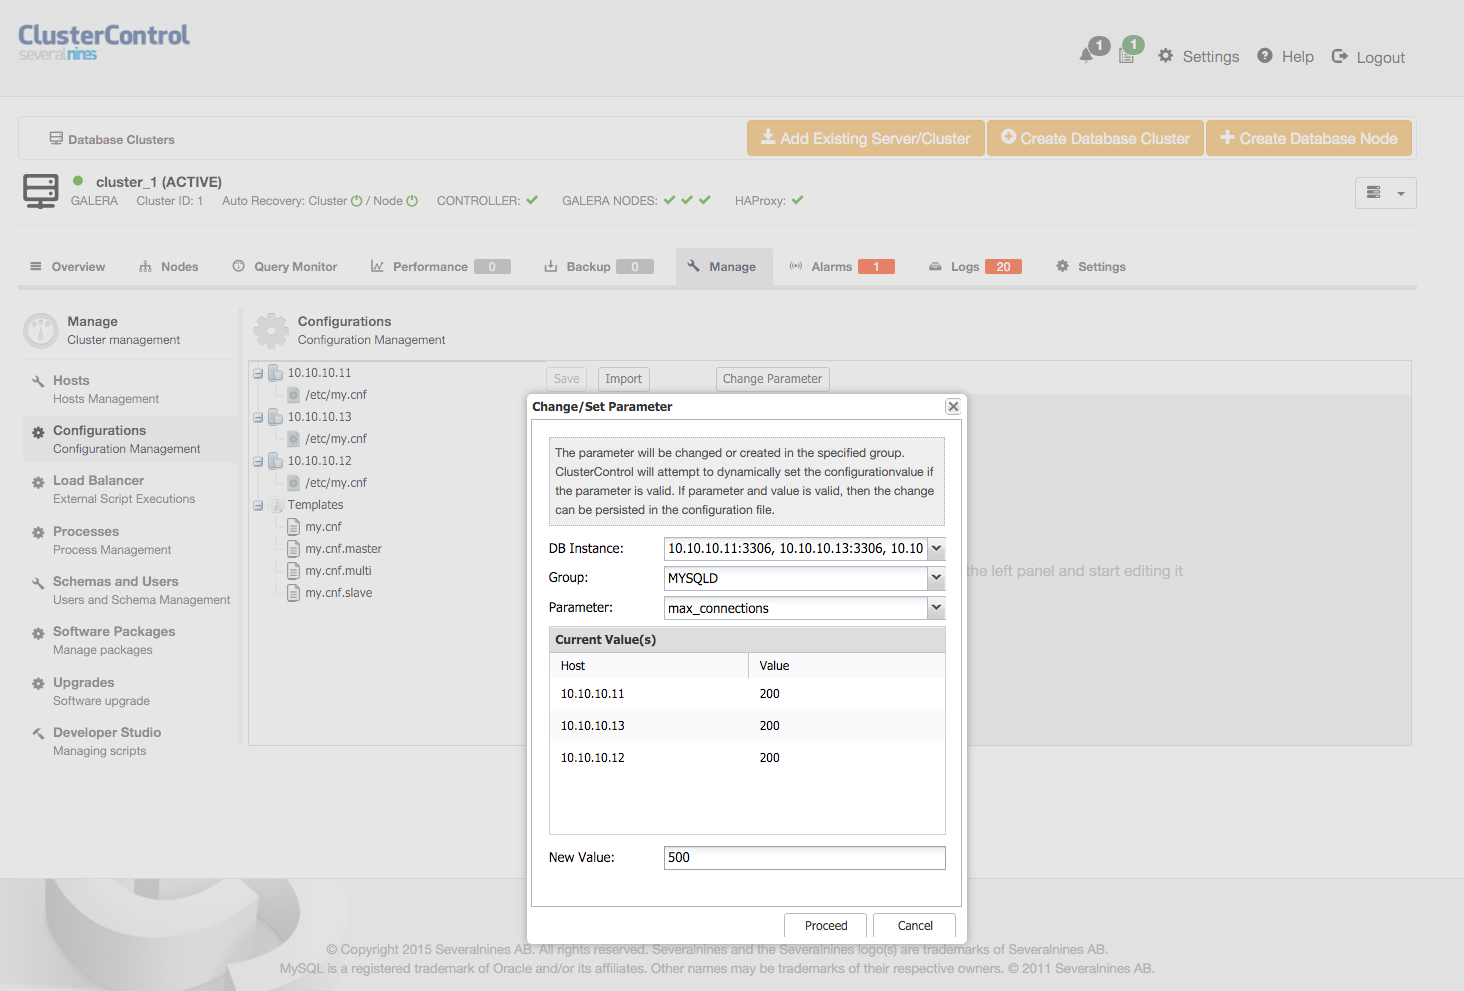Image resolution: width=1464 pixels, height=991 pixels.
Task: Toggle Auto Recovery Cluster power icon
Action: (x=356, y=201)
